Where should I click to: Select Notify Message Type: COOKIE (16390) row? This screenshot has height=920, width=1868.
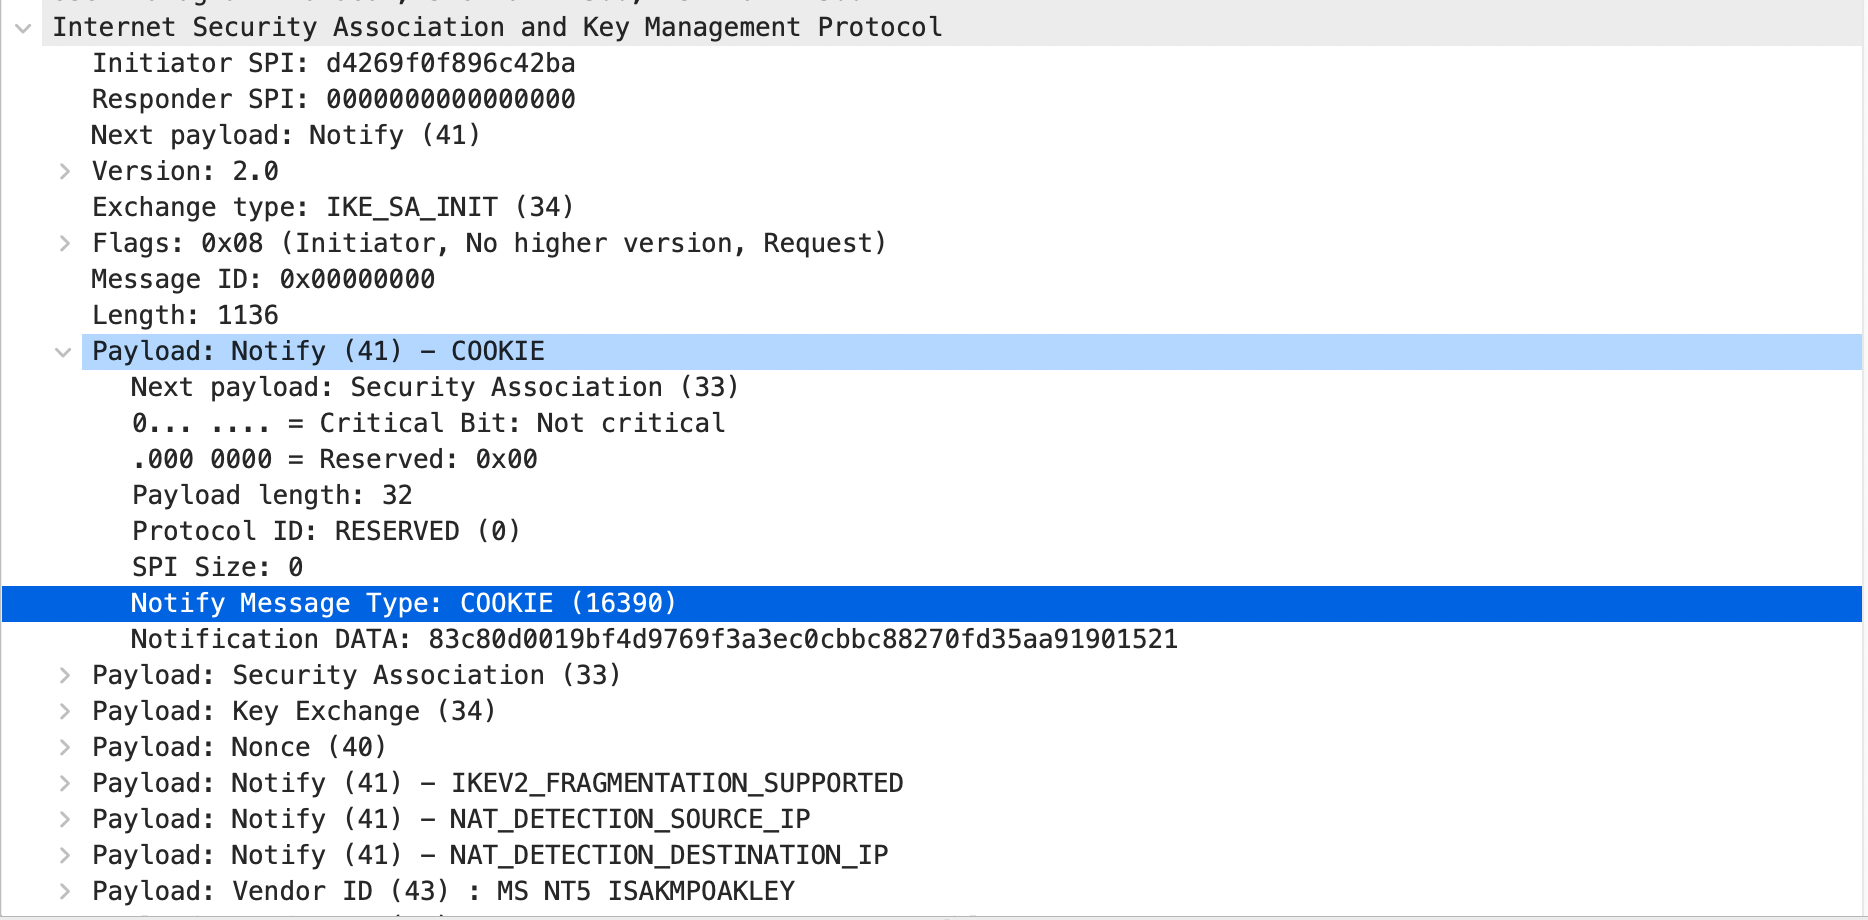[931, 604]
